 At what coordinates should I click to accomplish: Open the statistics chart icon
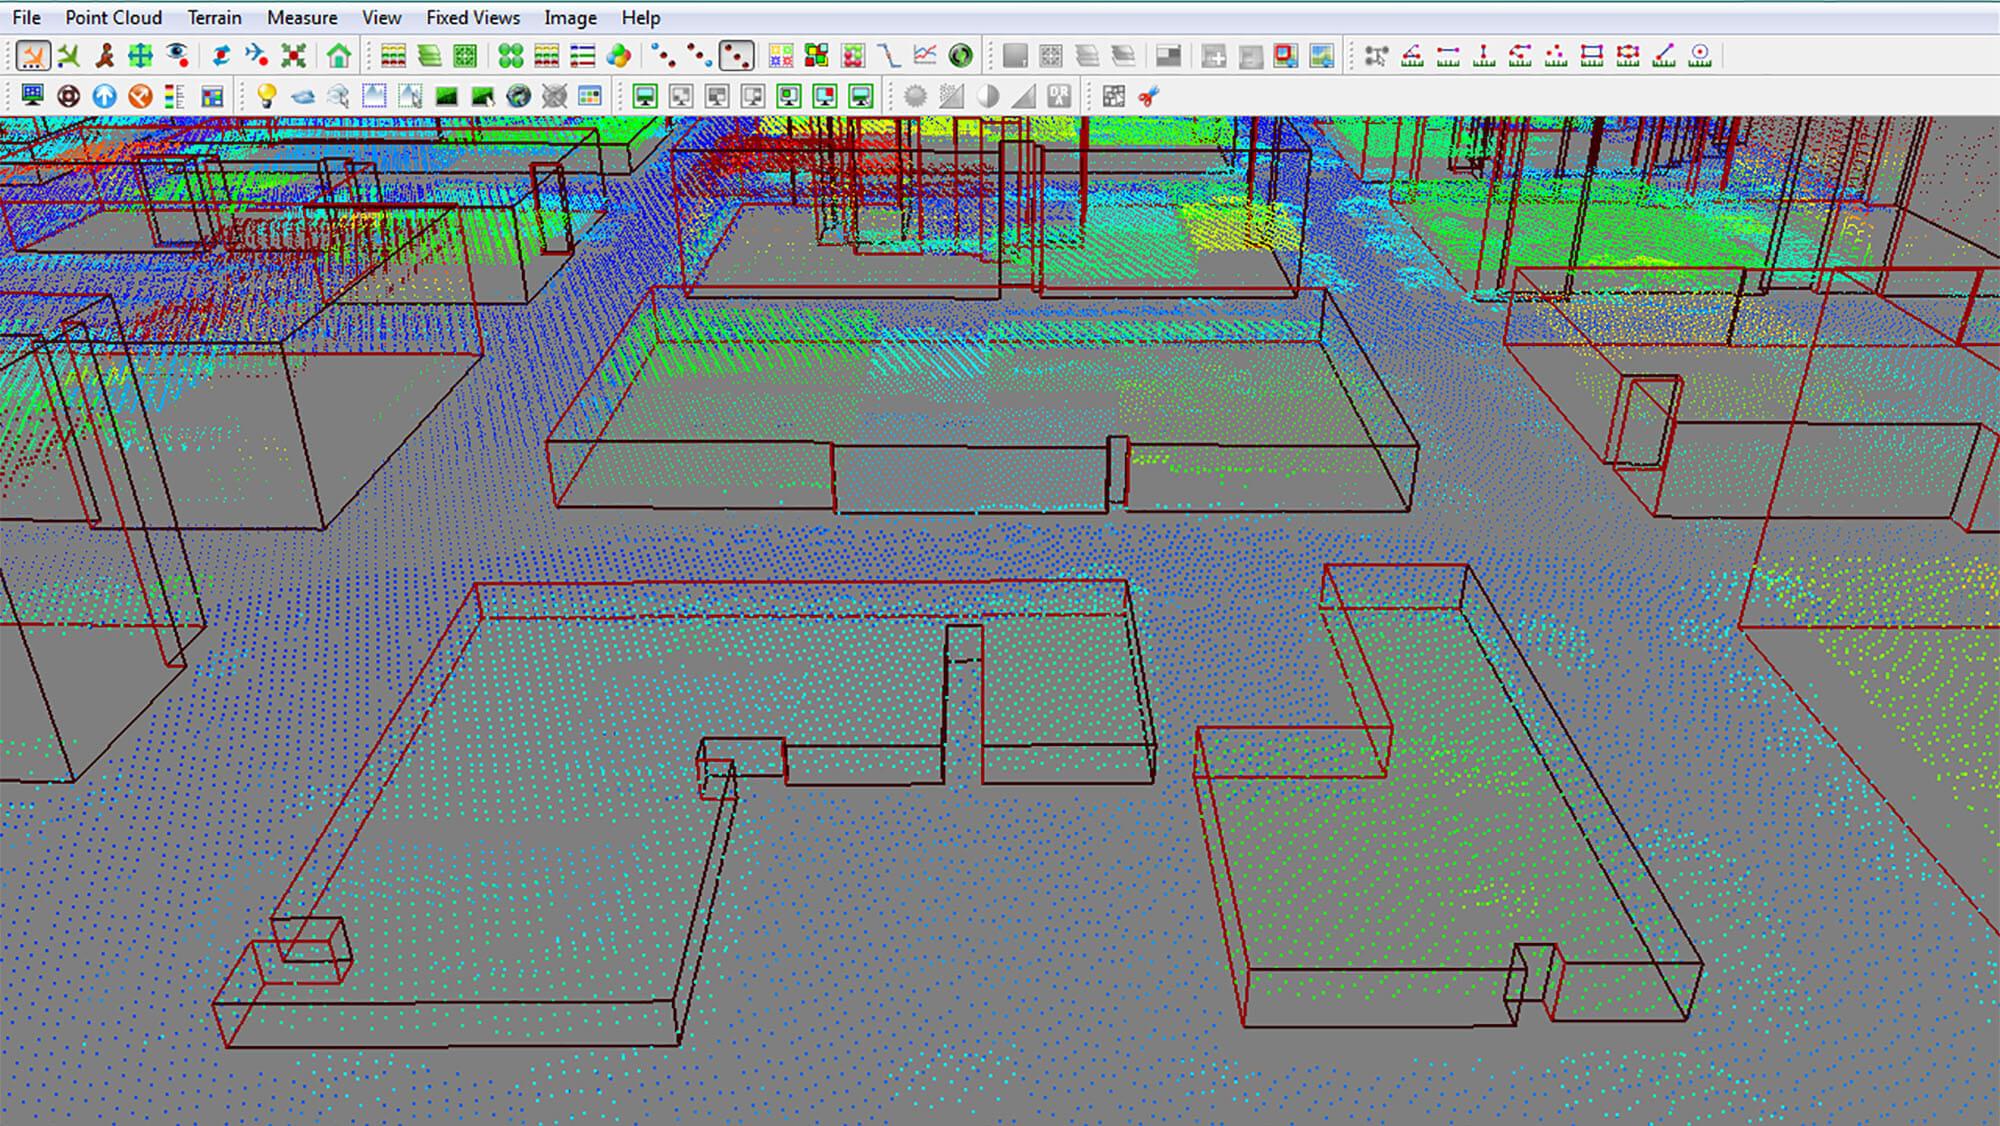[924, 54]
